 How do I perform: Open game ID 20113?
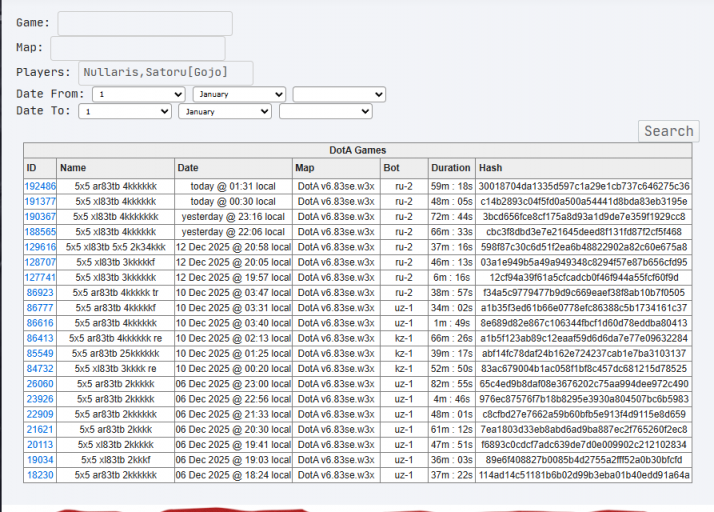(x=40, y=445)
